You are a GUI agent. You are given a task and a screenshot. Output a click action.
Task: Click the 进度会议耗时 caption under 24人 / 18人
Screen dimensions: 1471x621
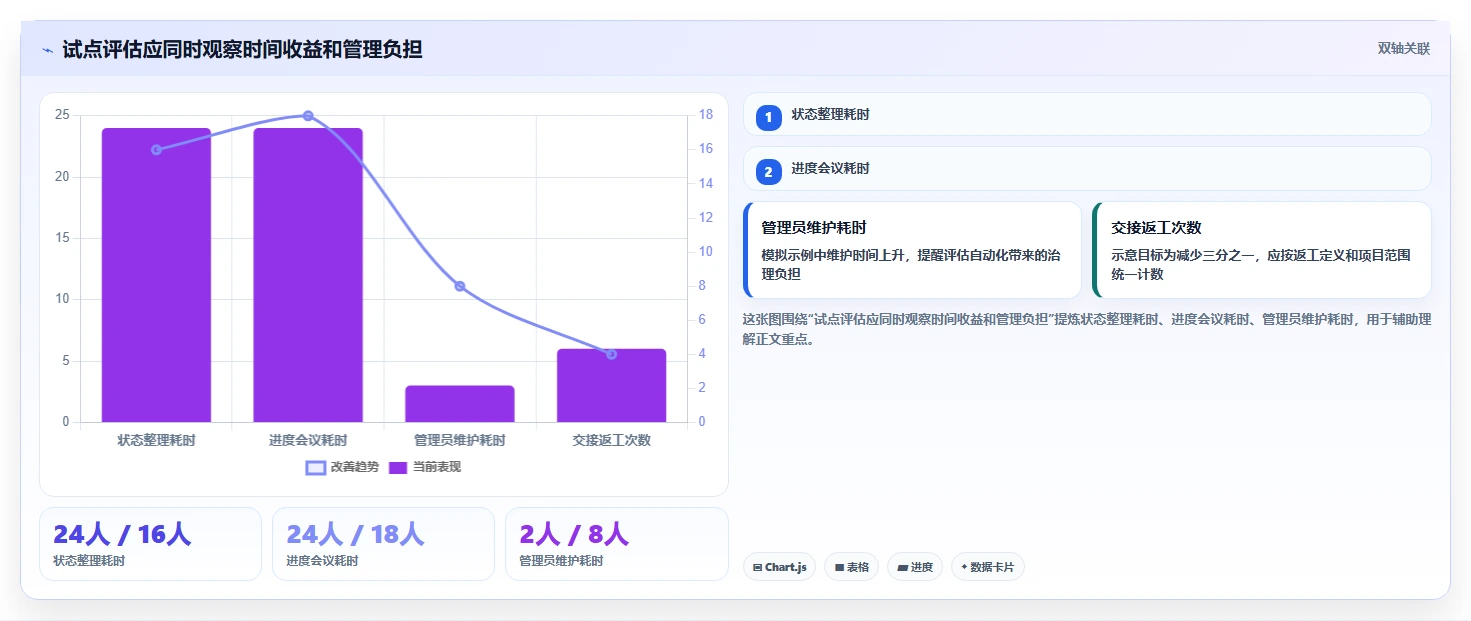pyautogui.click(x=322, y=561)
